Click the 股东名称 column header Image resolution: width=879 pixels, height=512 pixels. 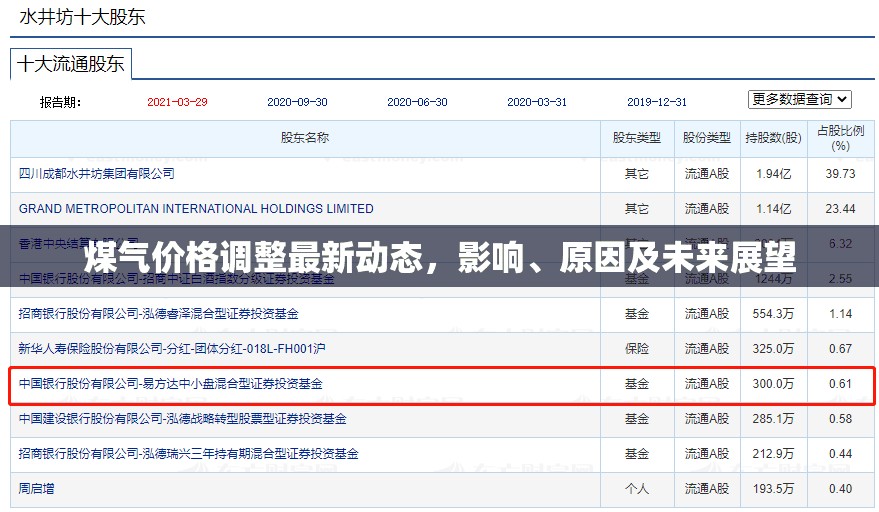coord(305,138)
